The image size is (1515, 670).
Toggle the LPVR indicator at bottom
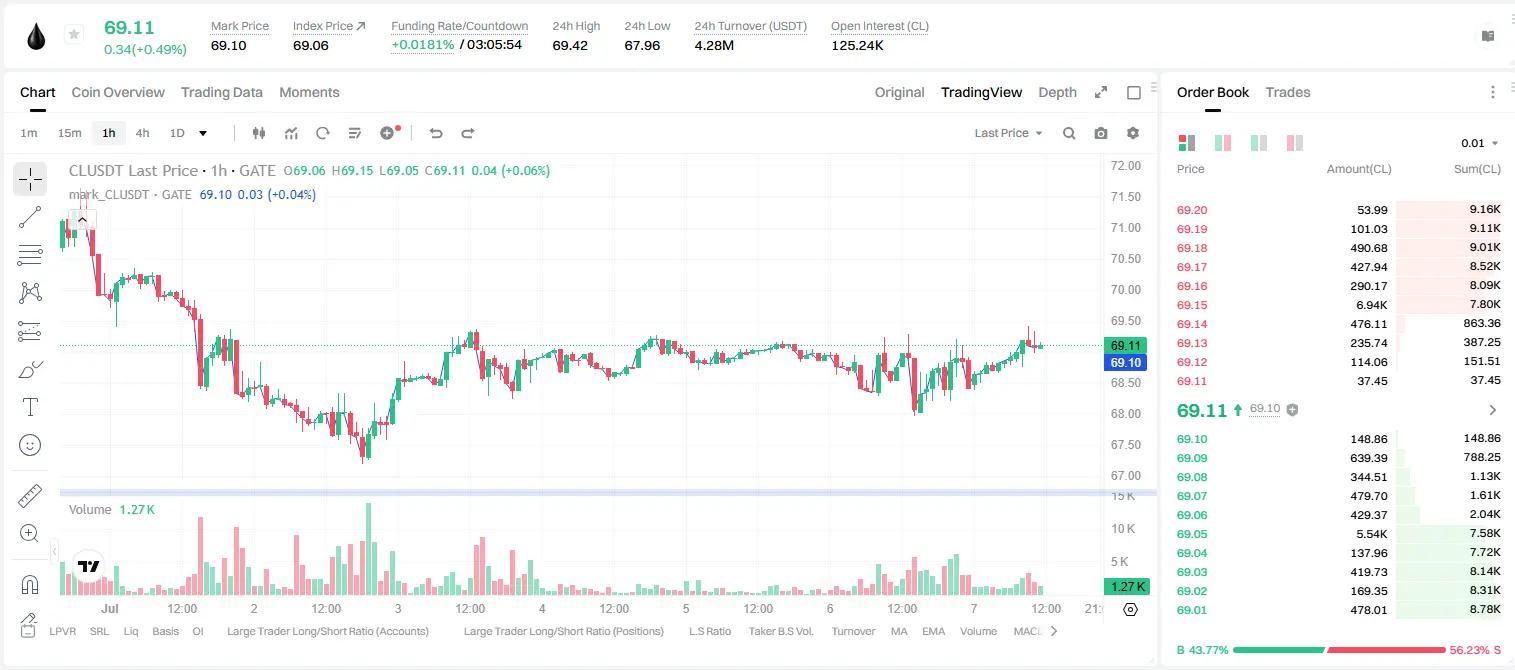click(x=63, y=631)
